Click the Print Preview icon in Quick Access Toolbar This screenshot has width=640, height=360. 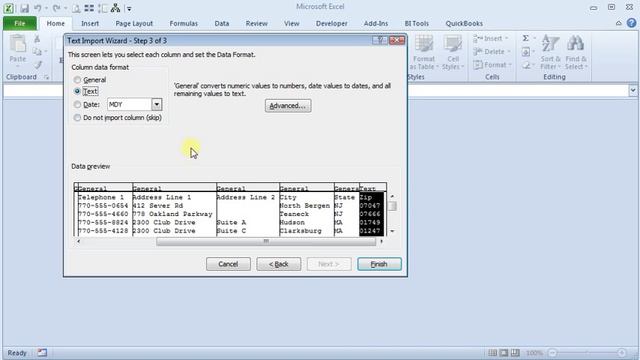coord(76,8)
